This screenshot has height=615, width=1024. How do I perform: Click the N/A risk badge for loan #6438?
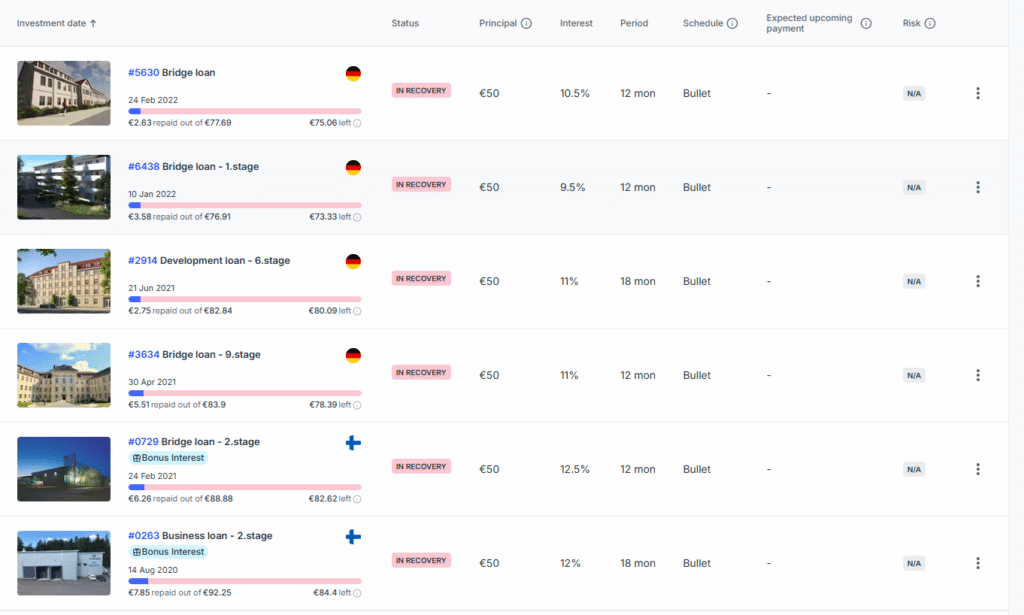pos(914,187)
